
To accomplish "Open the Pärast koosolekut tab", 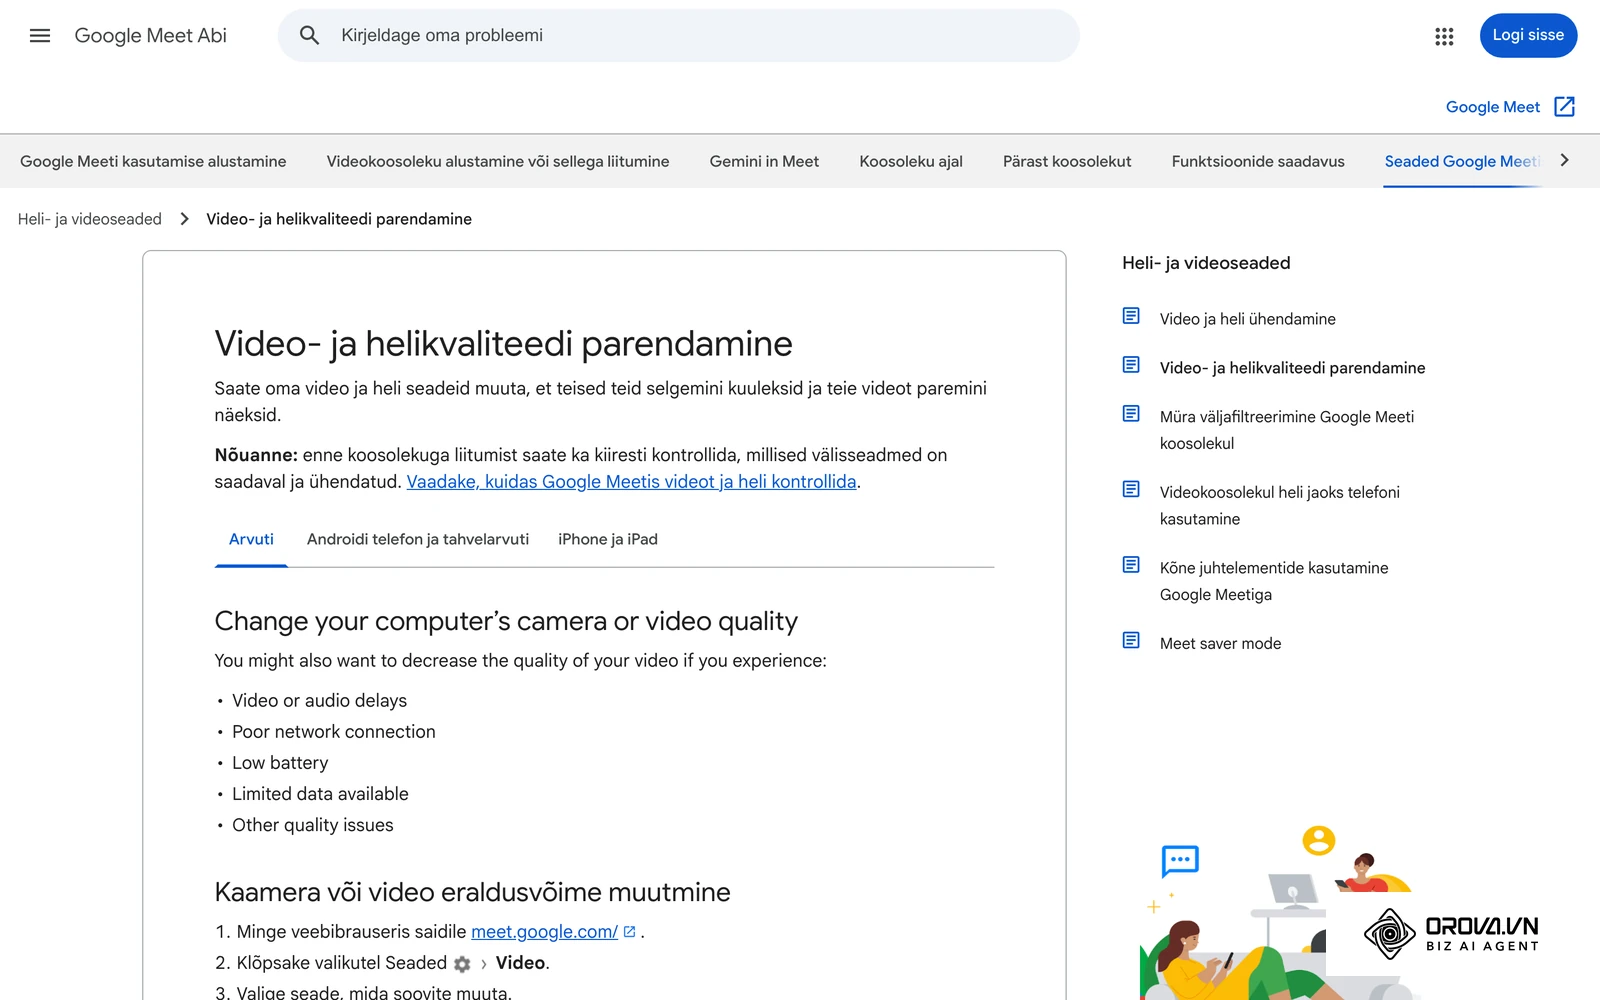I will tap(1067, 161).
